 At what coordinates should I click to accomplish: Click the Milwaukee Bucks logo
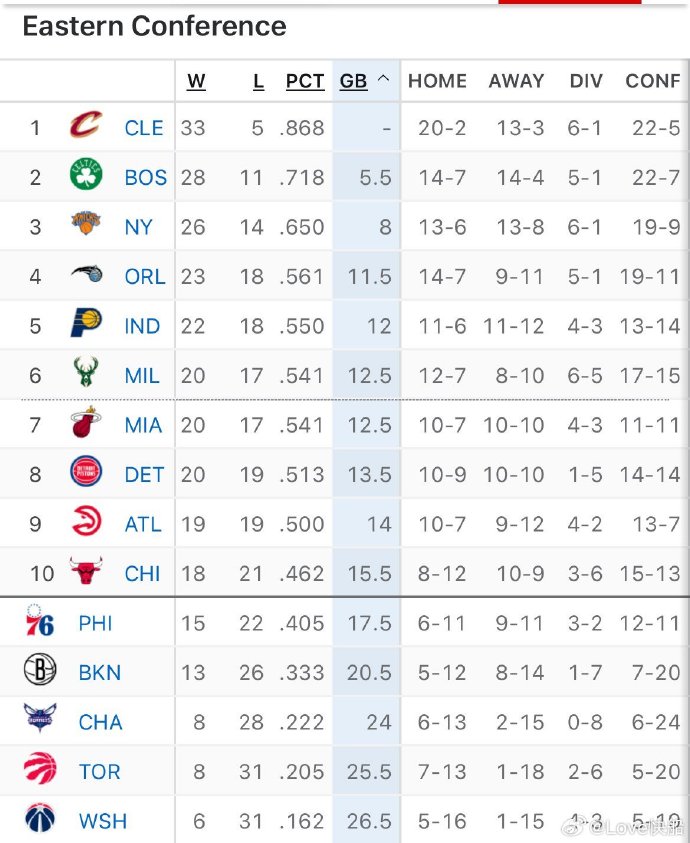pos(86,374)
